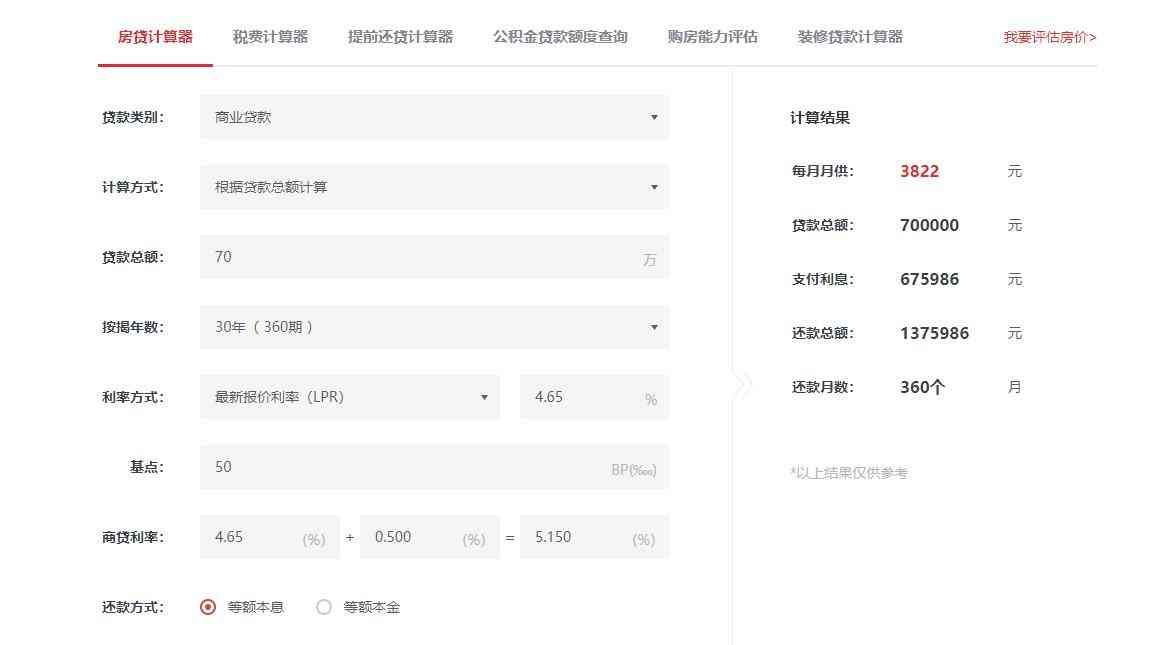Select the 房贷计算器 tab
This screenshot has height=645, width=1167.
pos(155,37)
